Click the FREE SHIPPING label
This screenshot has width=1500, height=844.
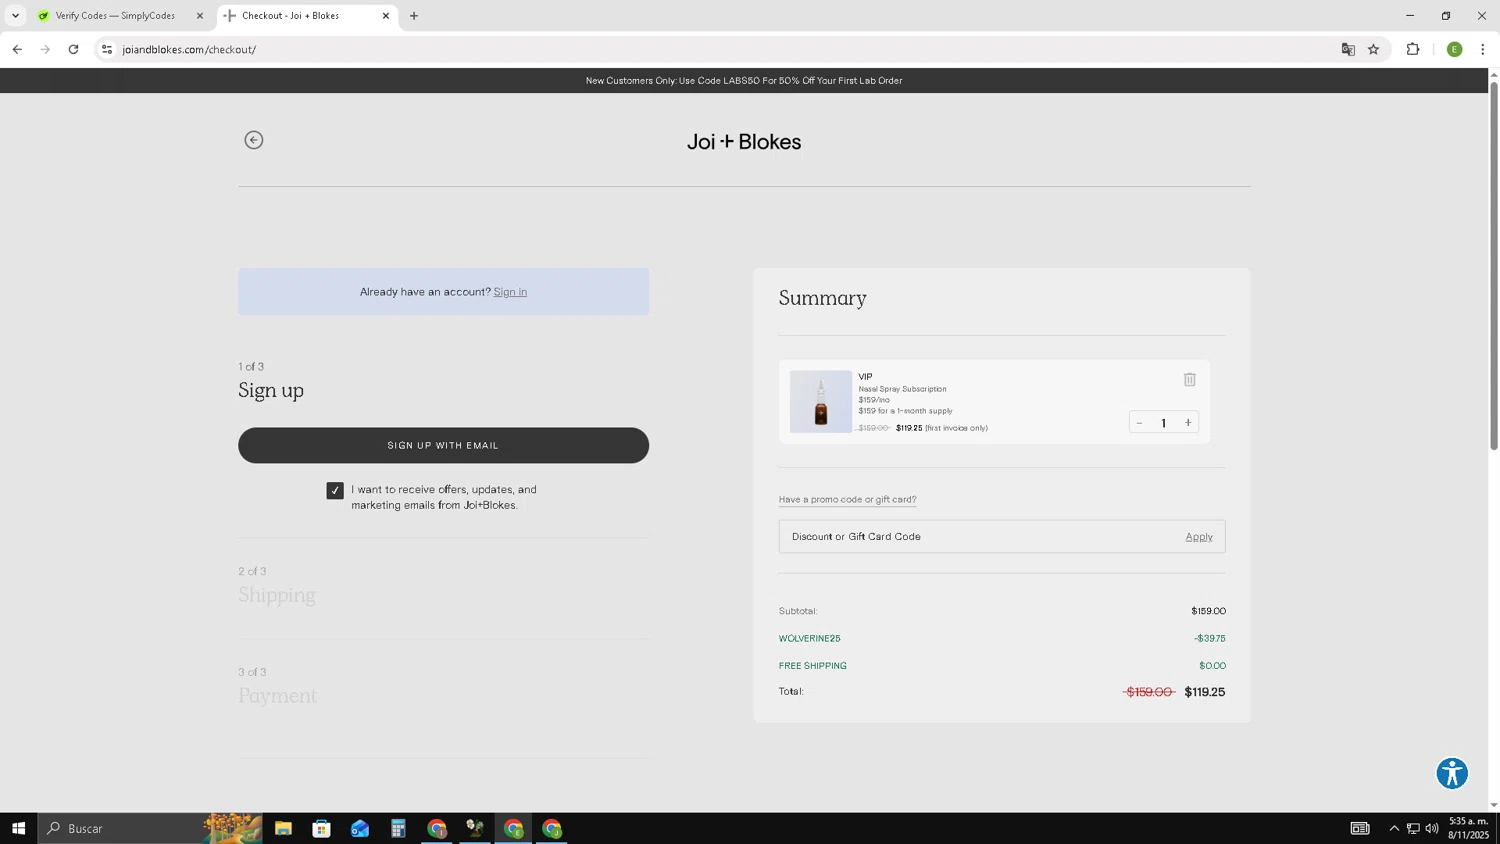[x=813, y=666]
